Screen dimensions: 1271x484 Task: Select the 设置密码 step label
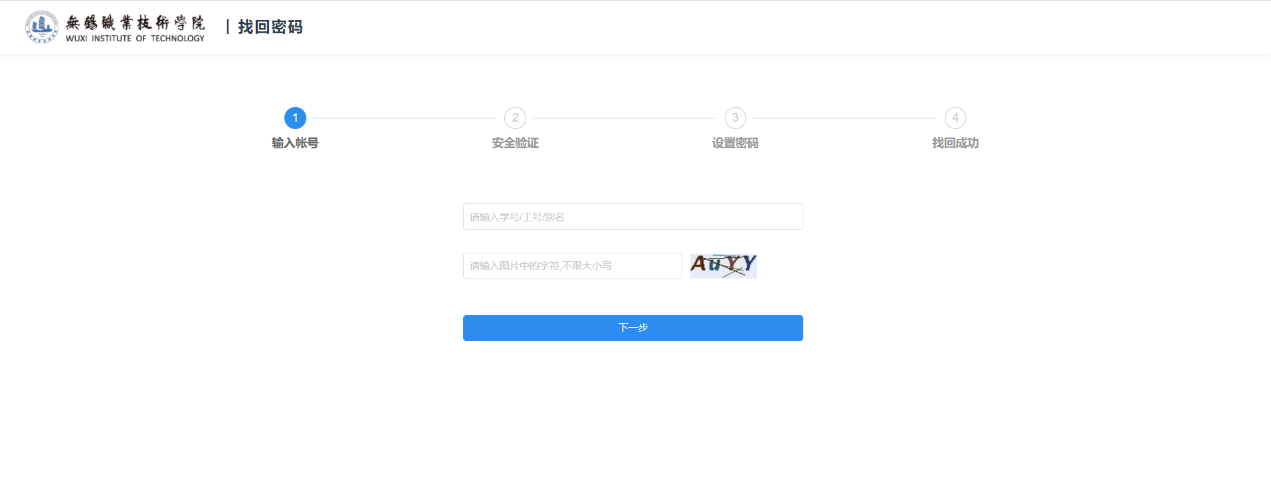[x=735, y=143]
